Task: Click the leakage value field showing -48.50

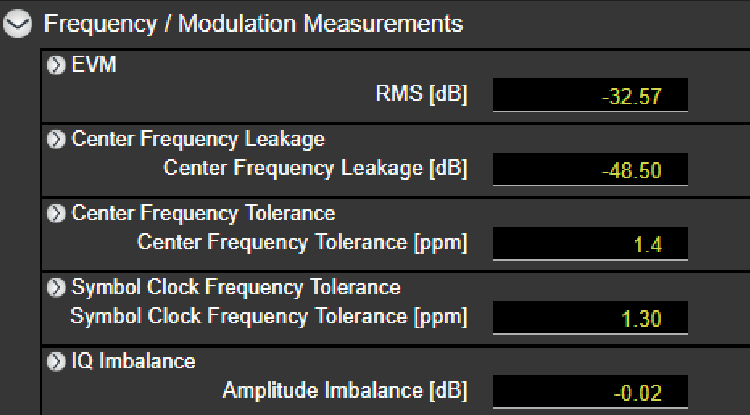Action: (x=590, y=170)
